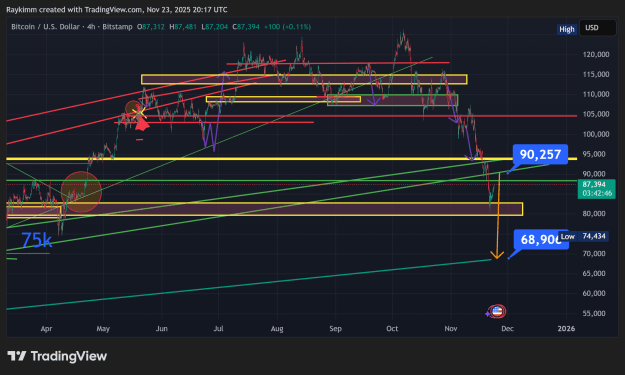Viewport: 625px width, 375px height.
Task: Click the 55,000 price axis label
Action: (x=594, y=313)
